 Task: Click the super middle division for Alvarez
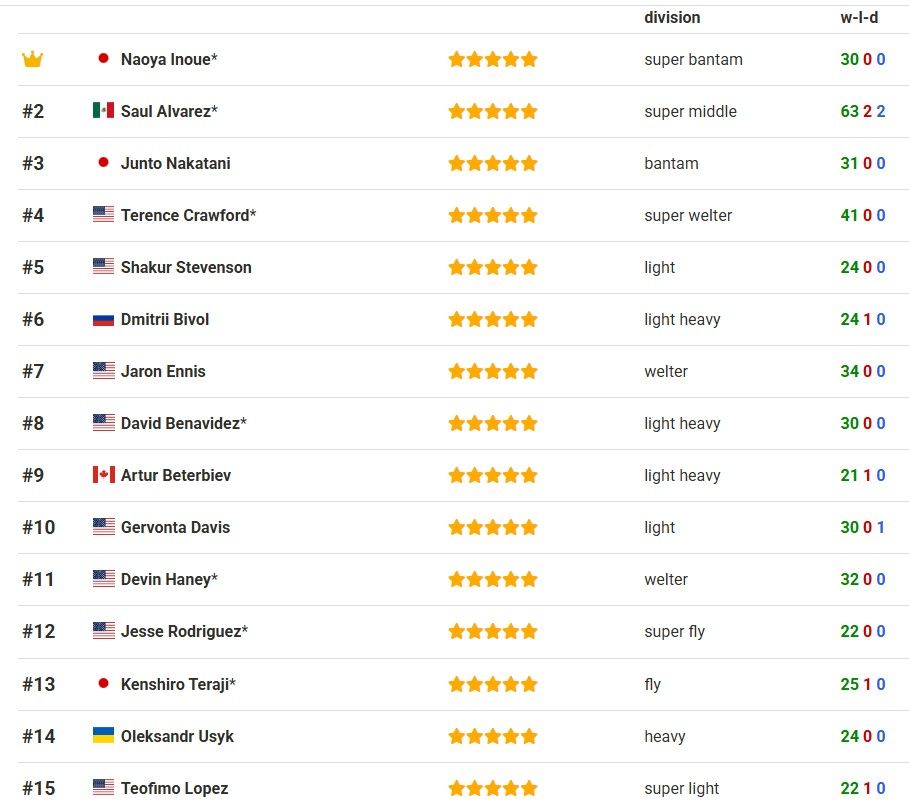(690, 112)
